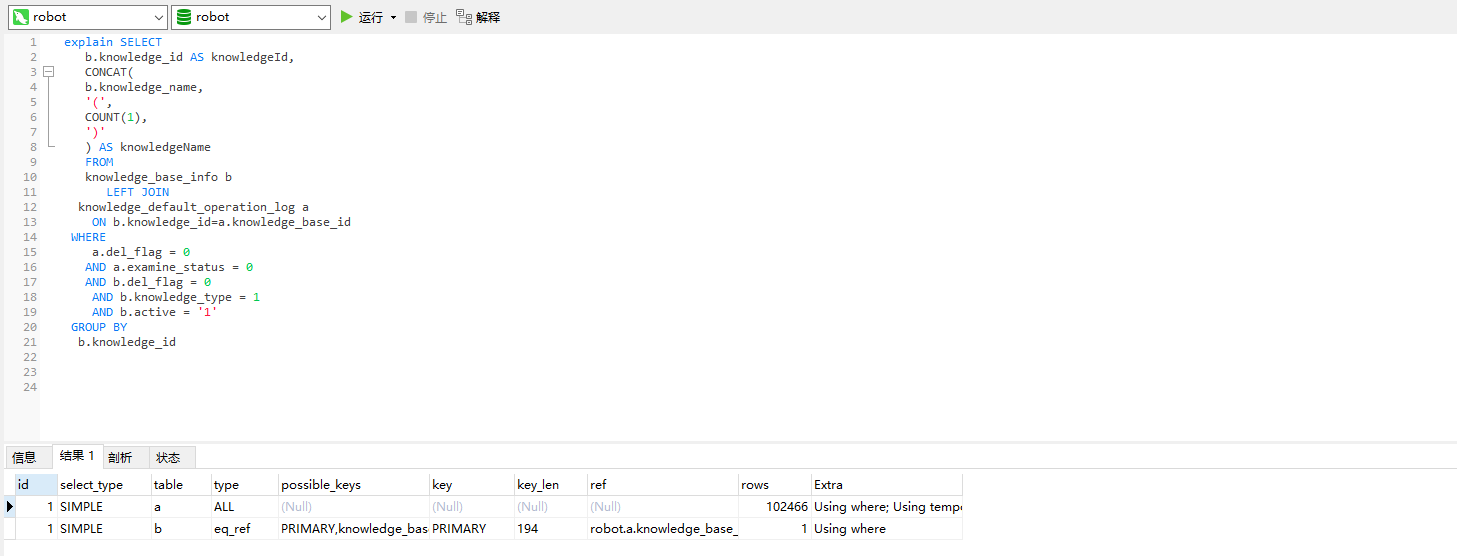Open the 状态 tab
Screen dimensions: 1457x556
[x=168, y=458]
